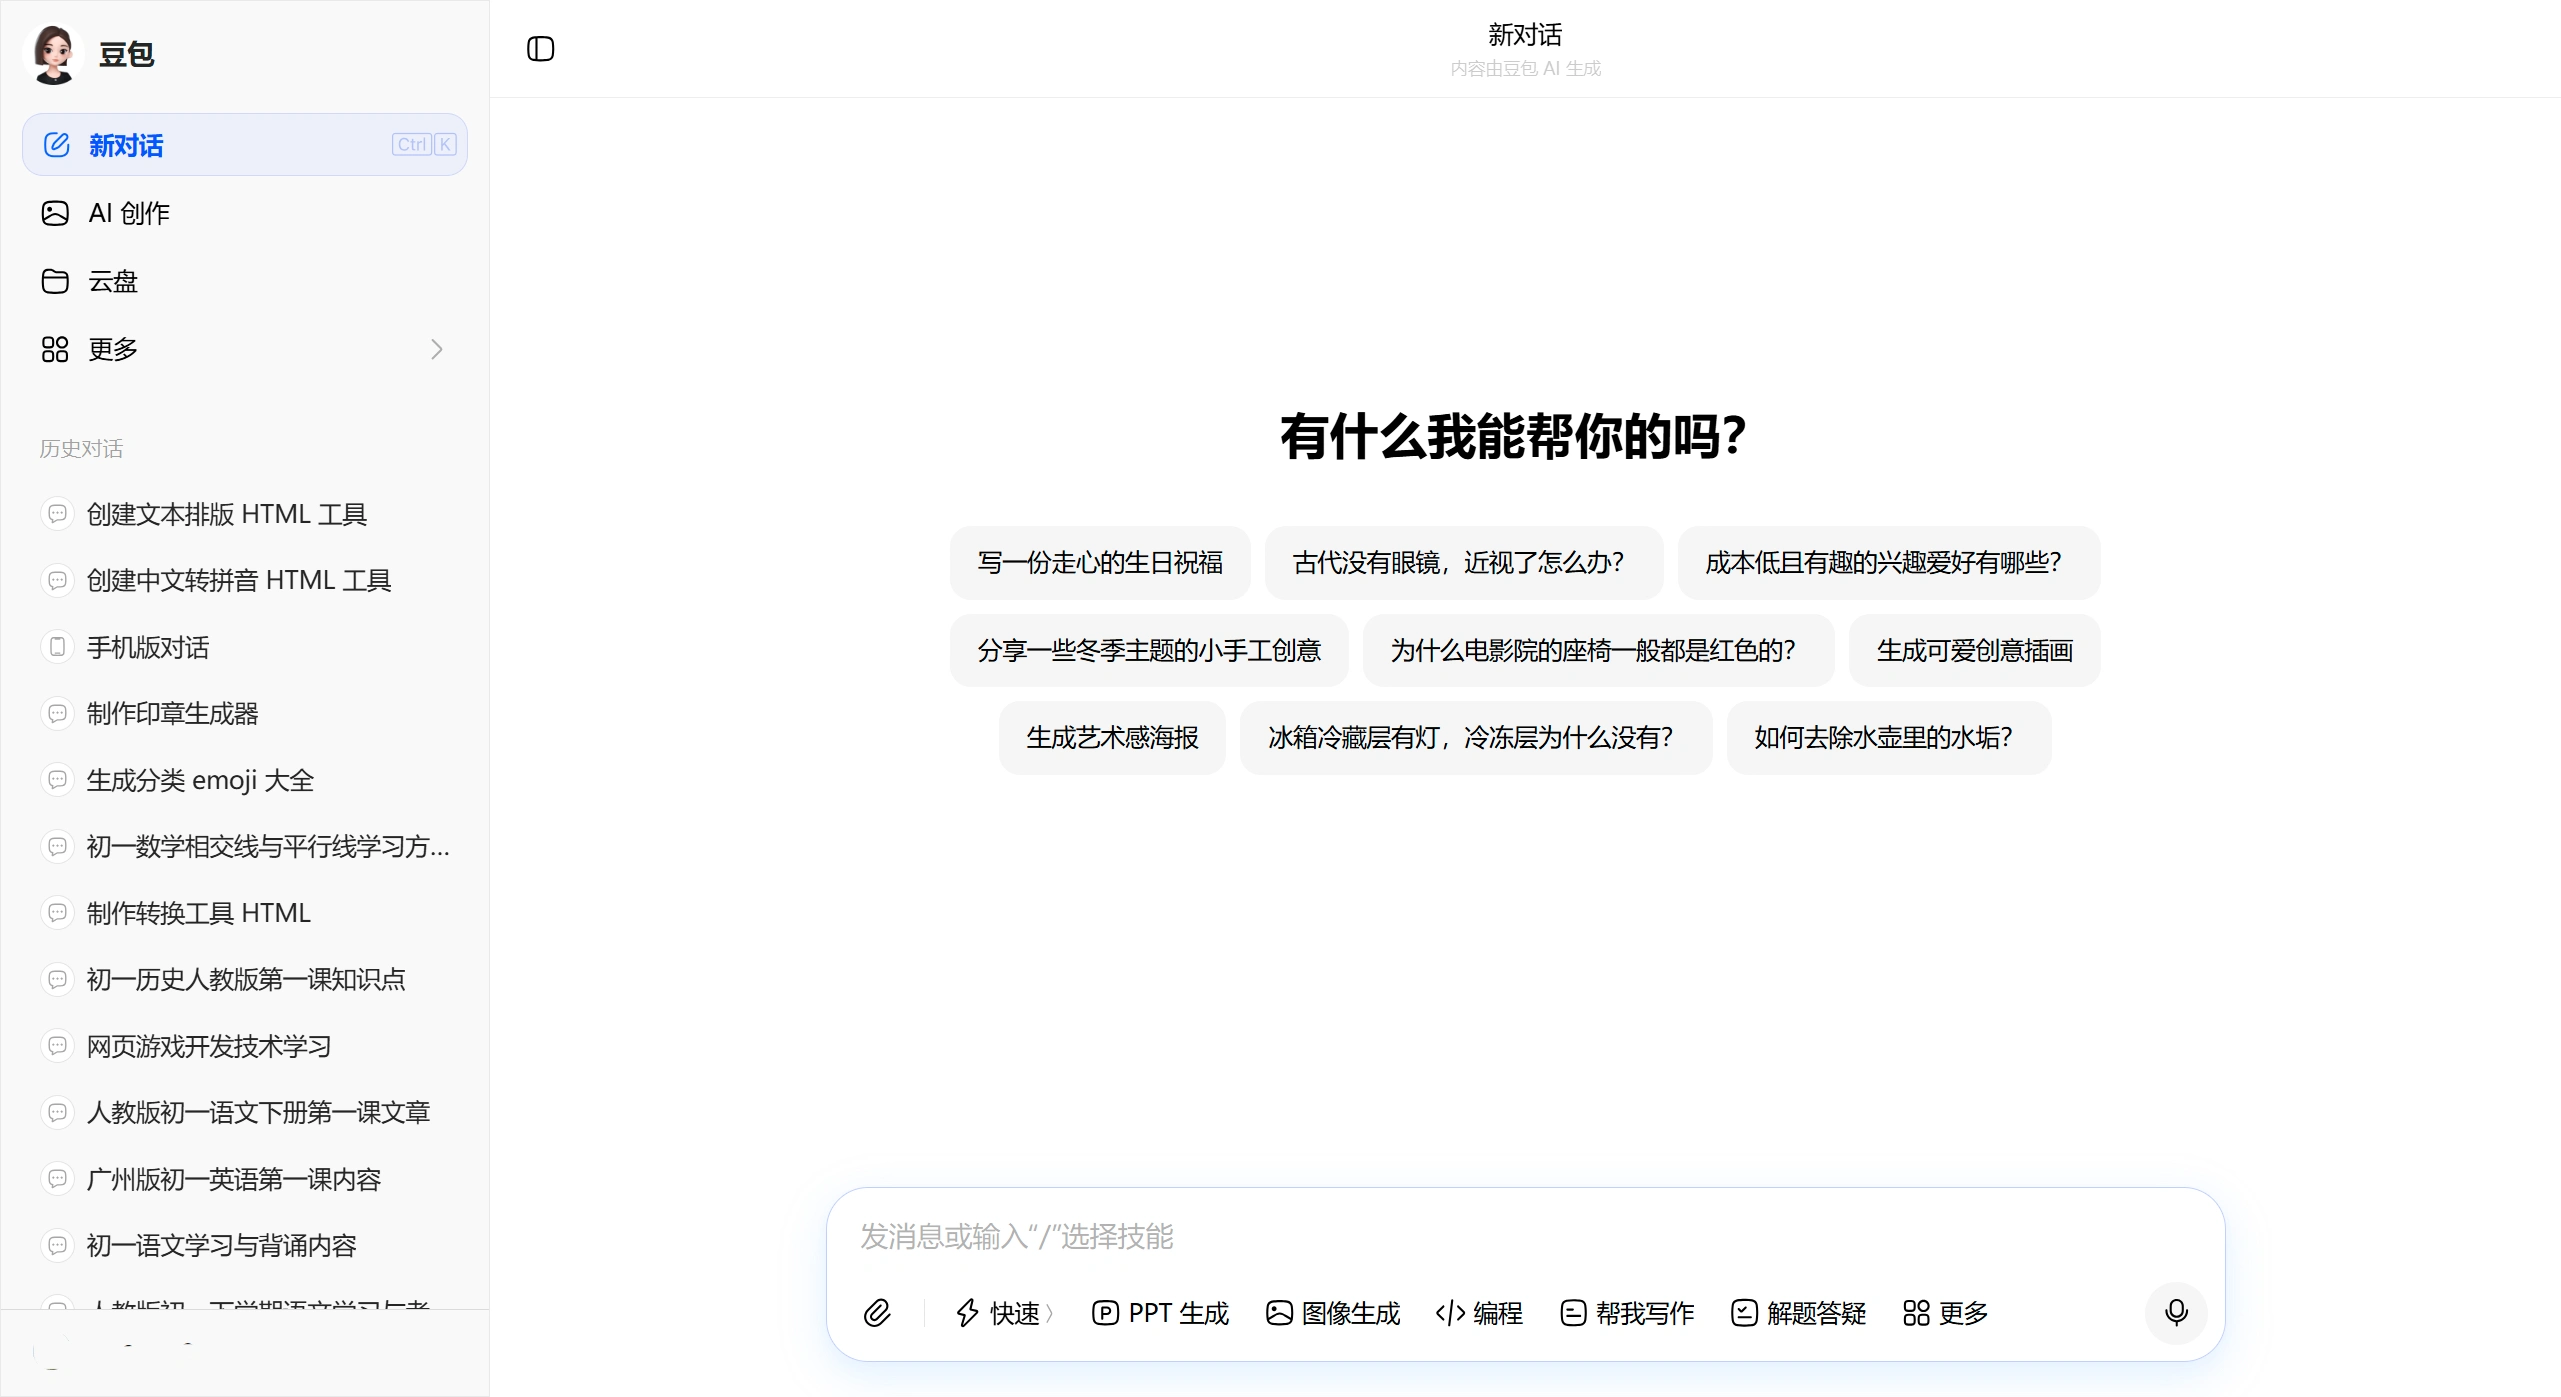The width and height of the screenshot is (2561, 1397).
Task: Click suggestion 生成艺术感海报
Action: click(x=1111, y=738)
